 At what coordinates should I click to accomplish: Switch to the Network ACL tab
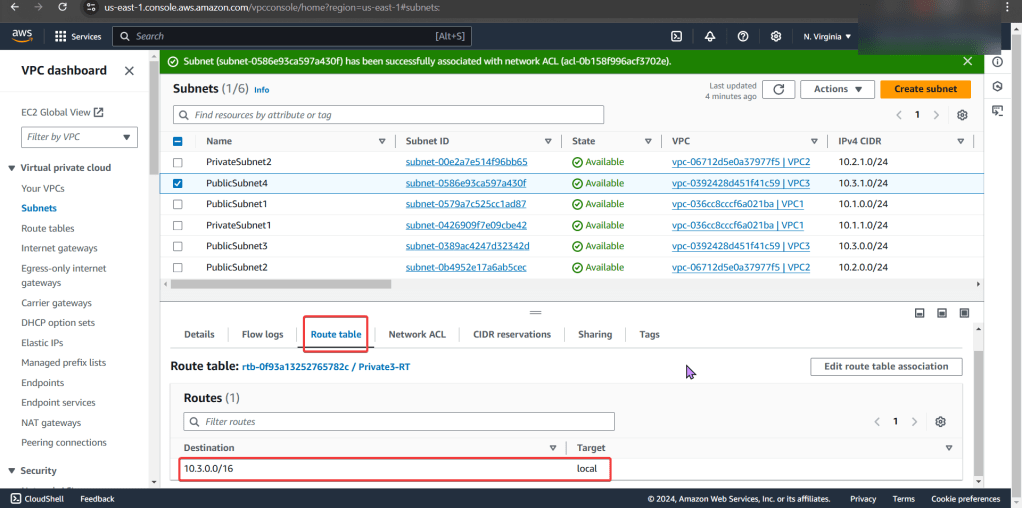(x=417, y=334)
